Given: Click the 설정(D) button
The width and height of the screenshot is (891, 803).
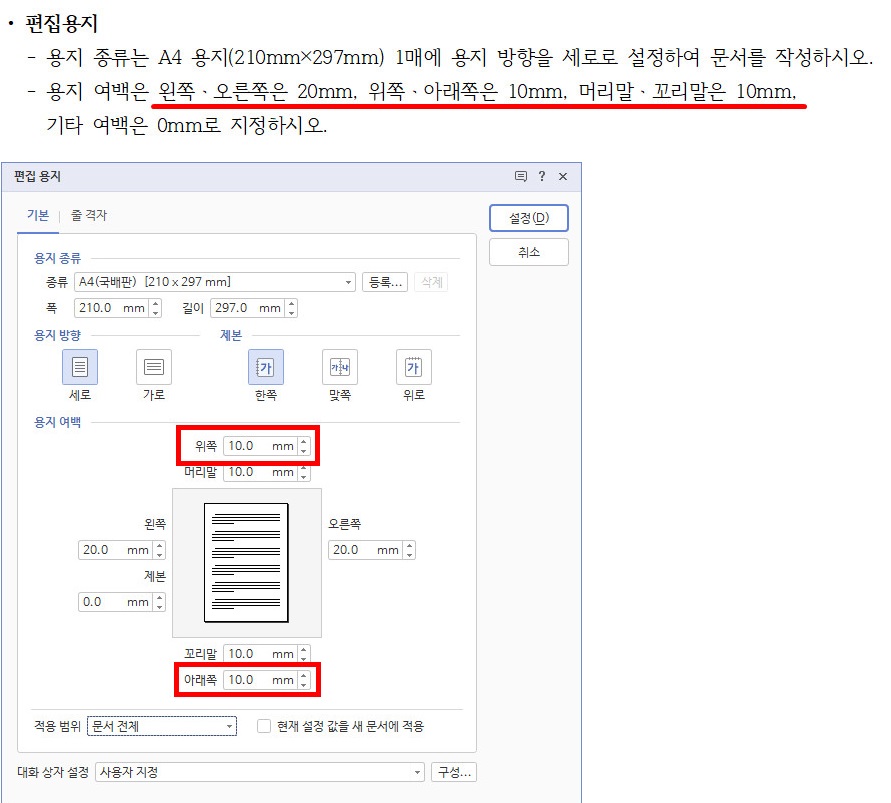Looking at the screenshot, I should click(x=528, y=218).
